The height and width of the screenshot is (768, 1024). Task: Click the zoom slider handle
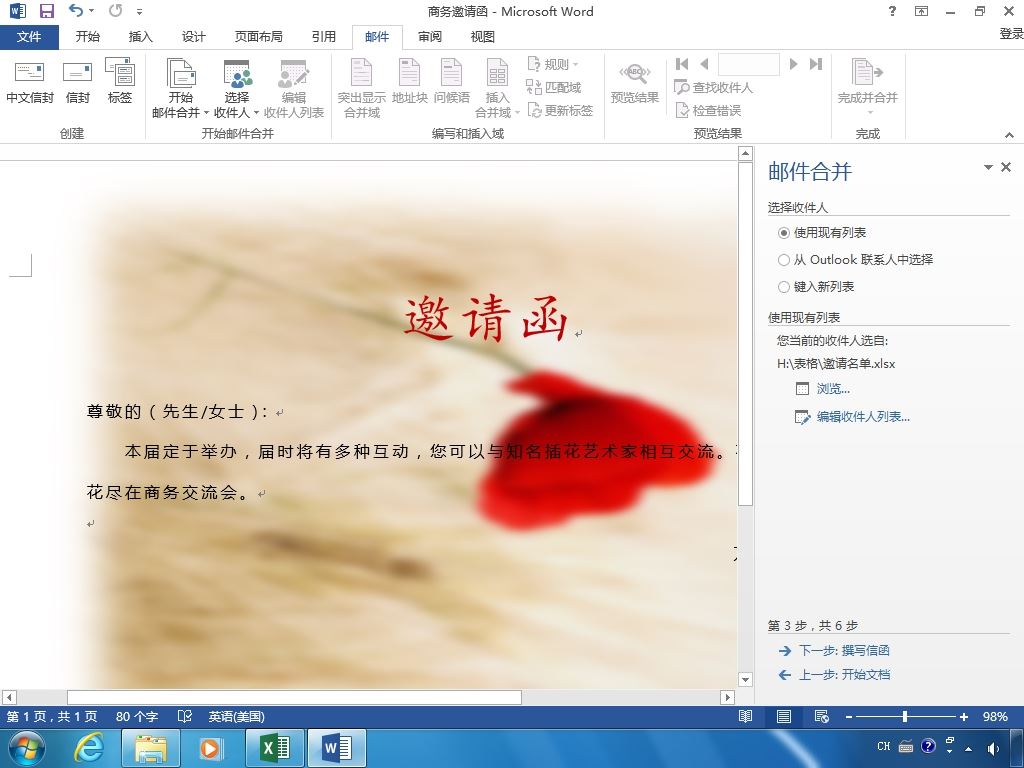[x=904, y=716]
